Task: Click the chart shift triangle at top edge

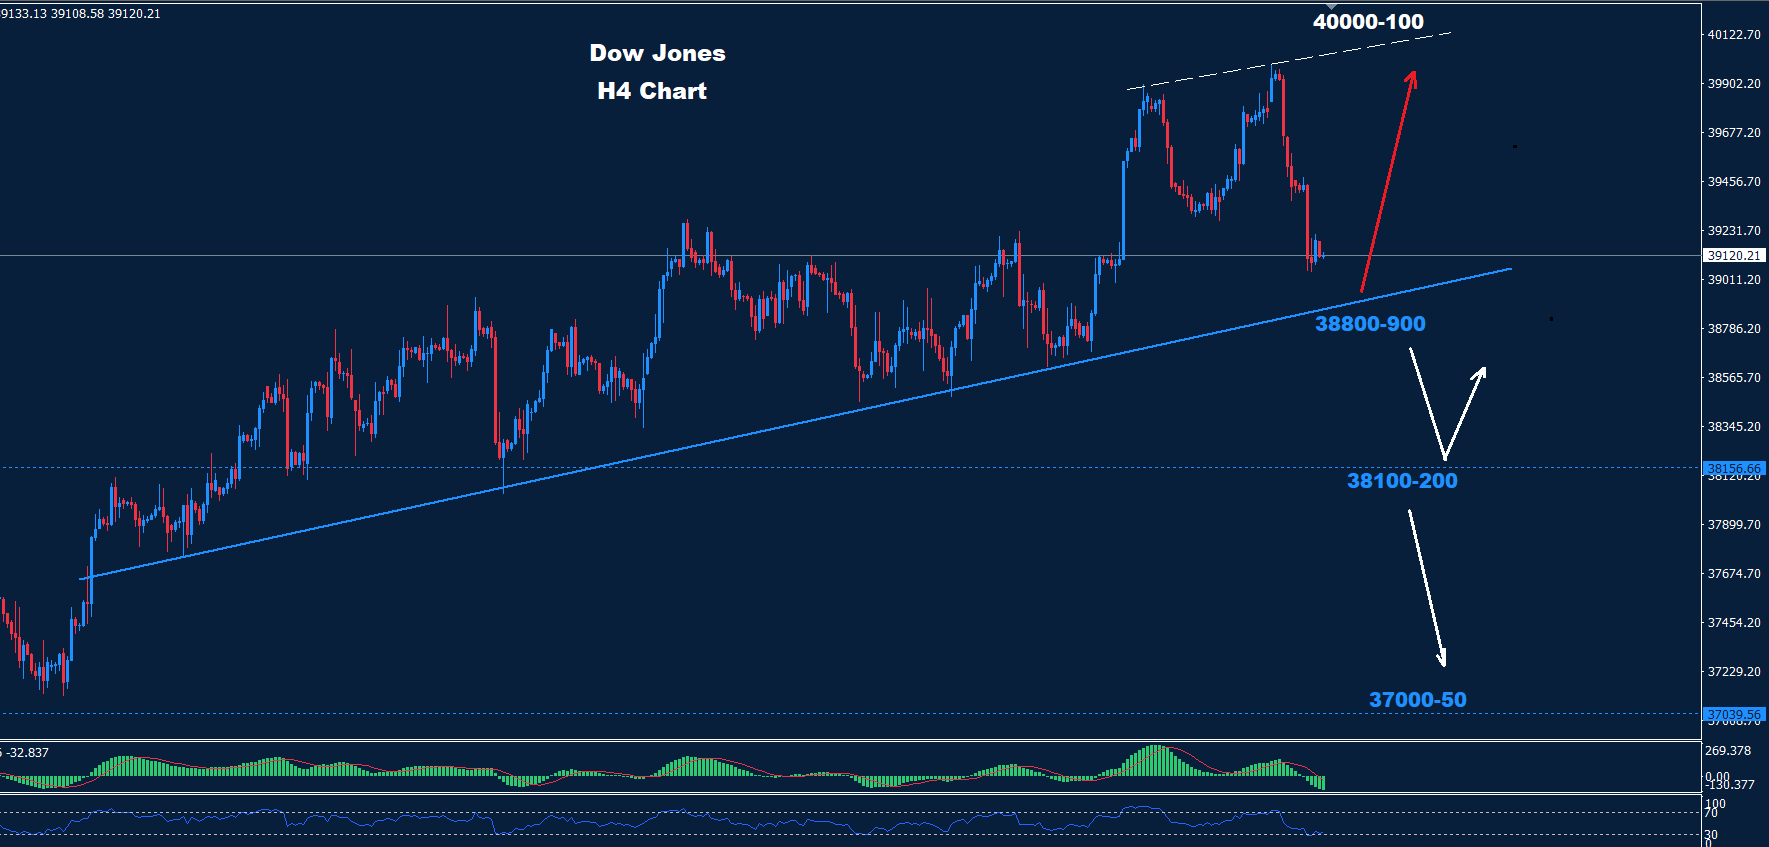Action: click(1331, 6)
